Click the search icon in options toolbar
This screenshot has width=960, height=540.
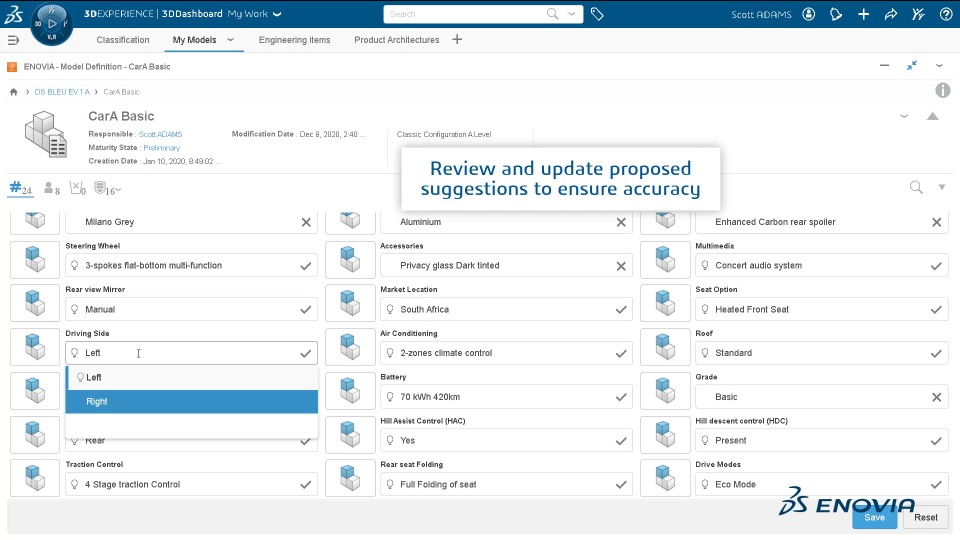916,187
